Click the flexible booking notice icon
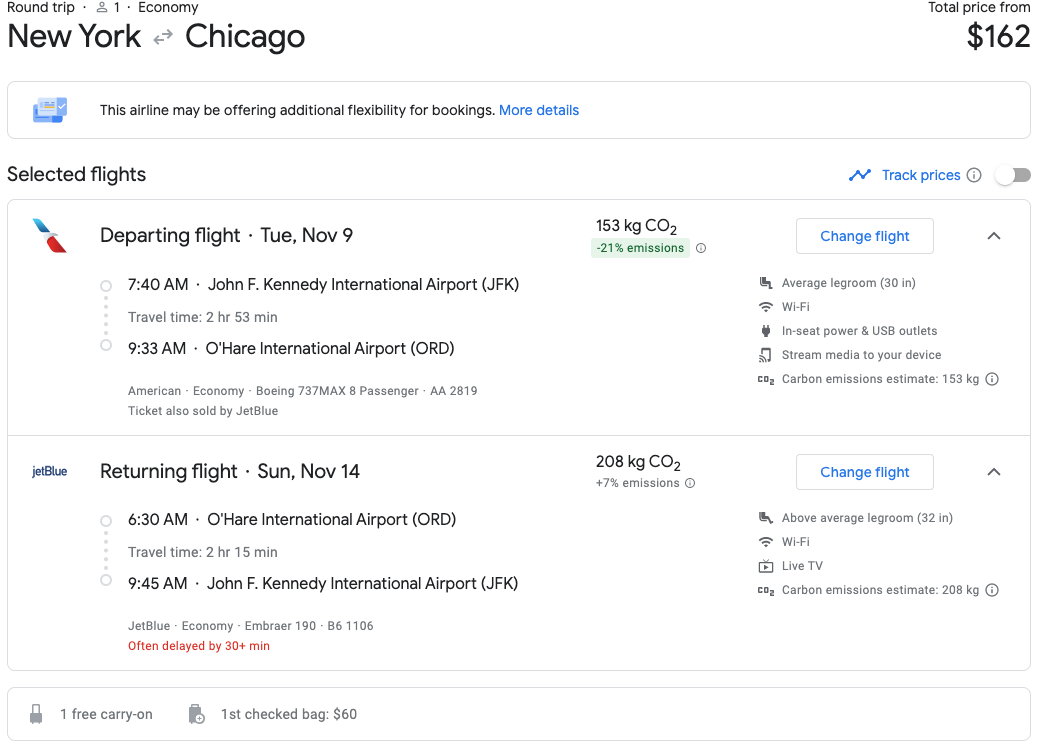Image resolution: width=1040 pixels, height=747 pixels. 50,110
